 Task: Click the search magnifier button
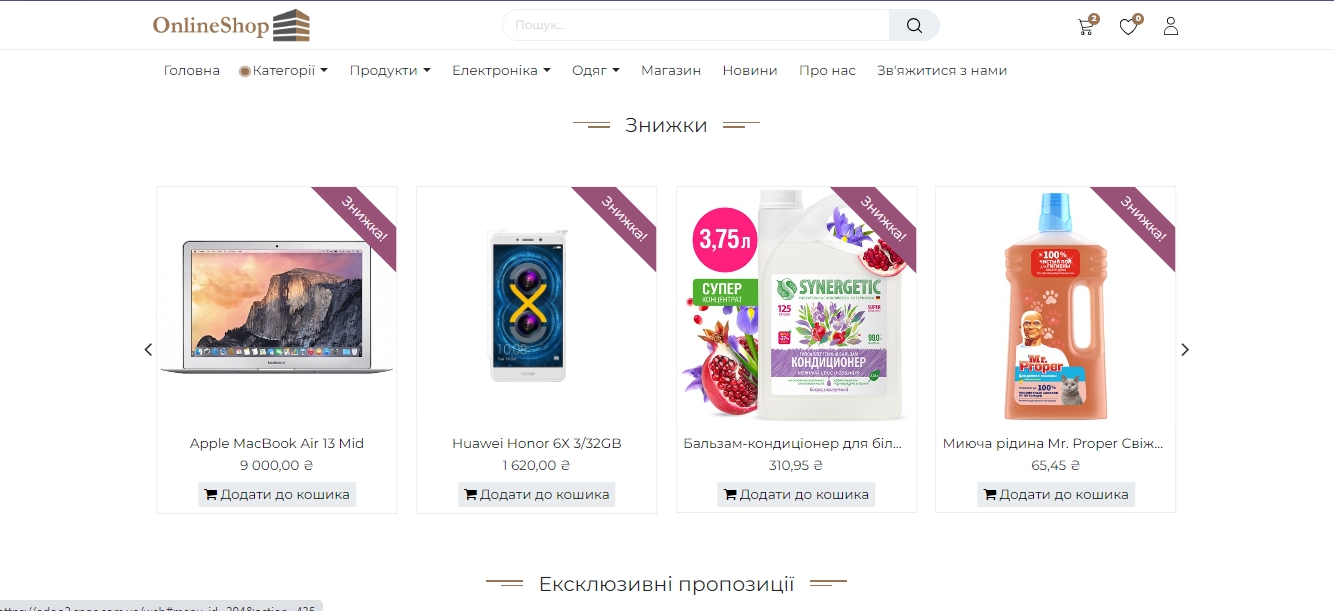(x=914, y=25)
